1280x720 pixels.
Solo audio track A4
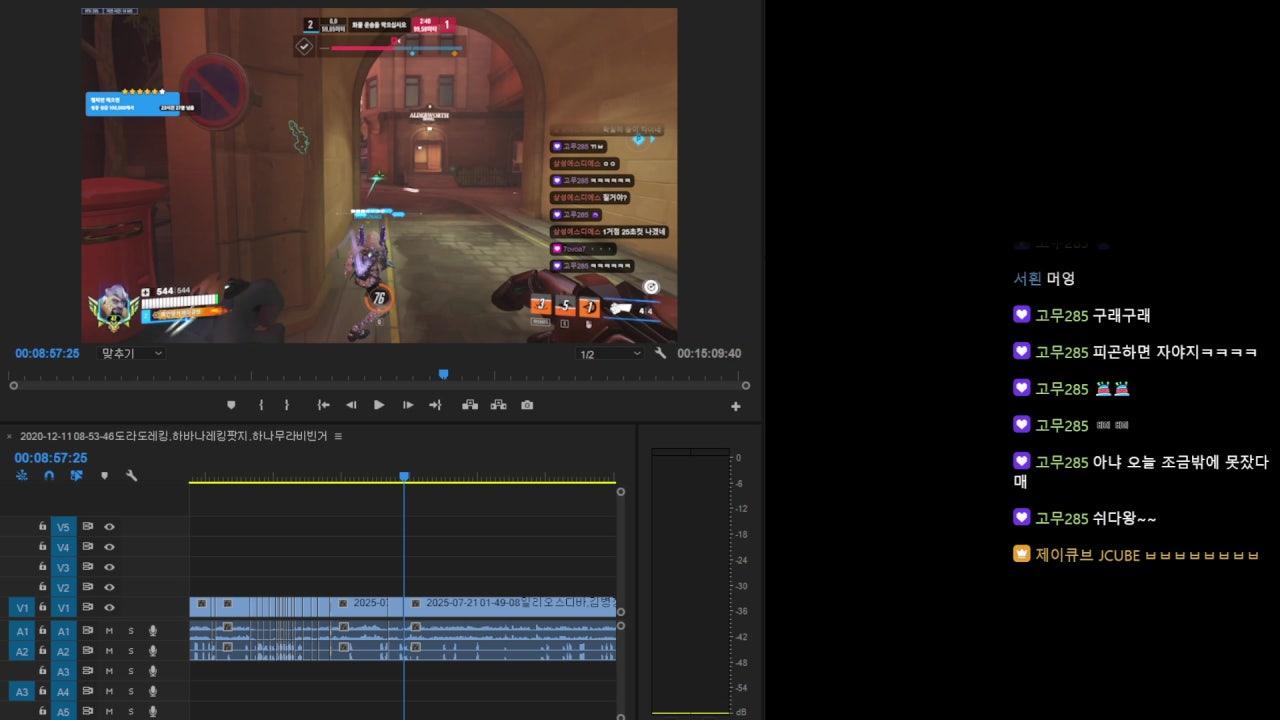click(130, 691)
